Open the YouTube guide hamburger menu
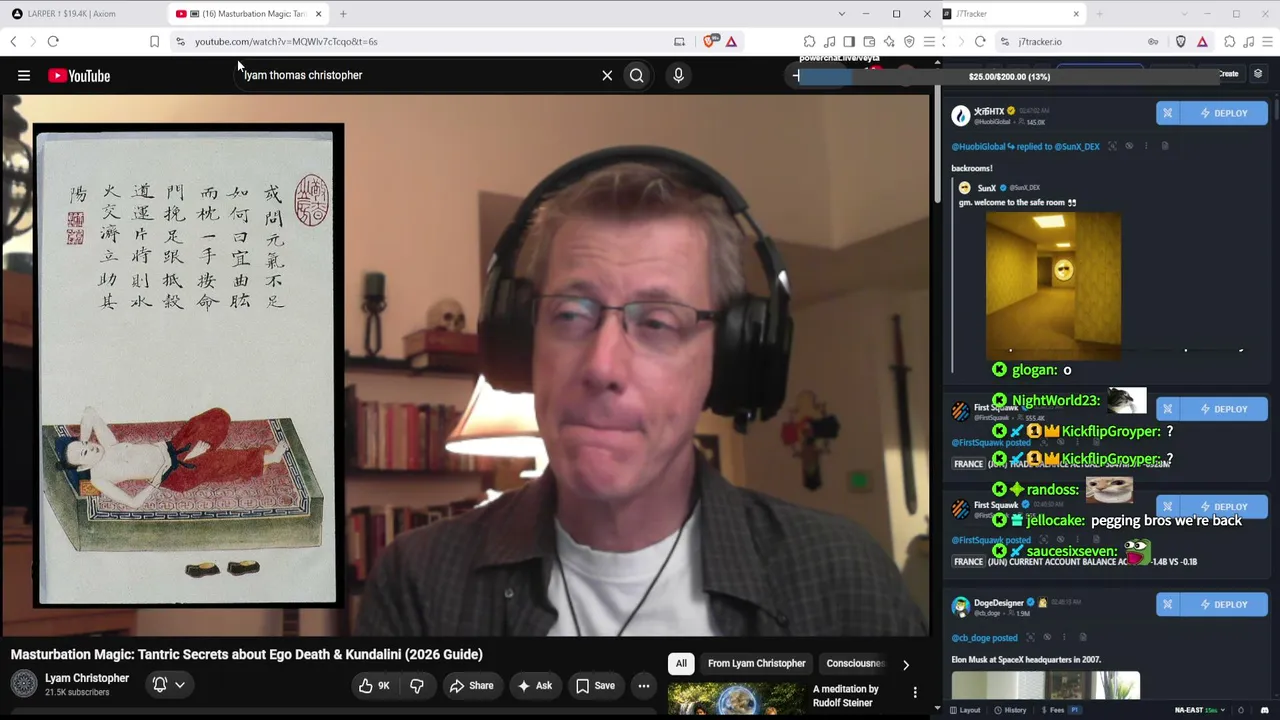 tap(24, 75)
